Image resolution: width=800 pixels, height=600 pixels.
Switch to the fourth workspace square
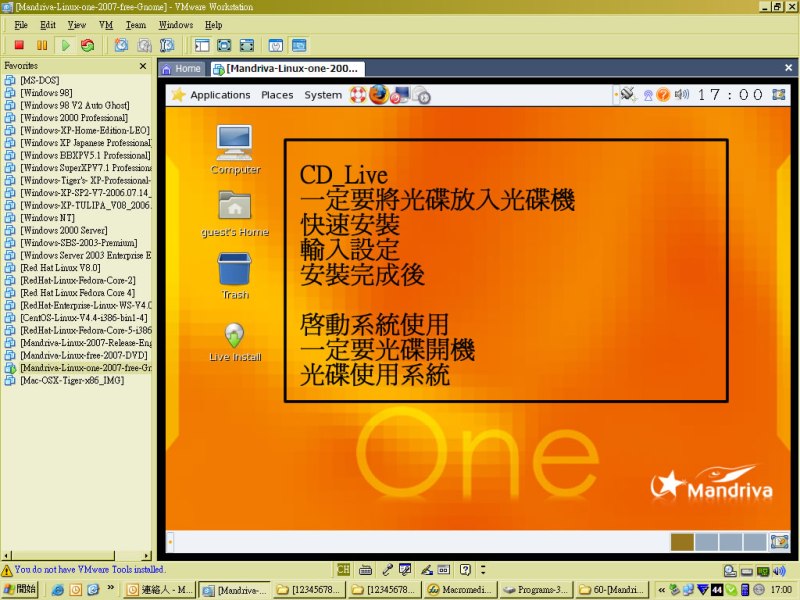(754, 542)
